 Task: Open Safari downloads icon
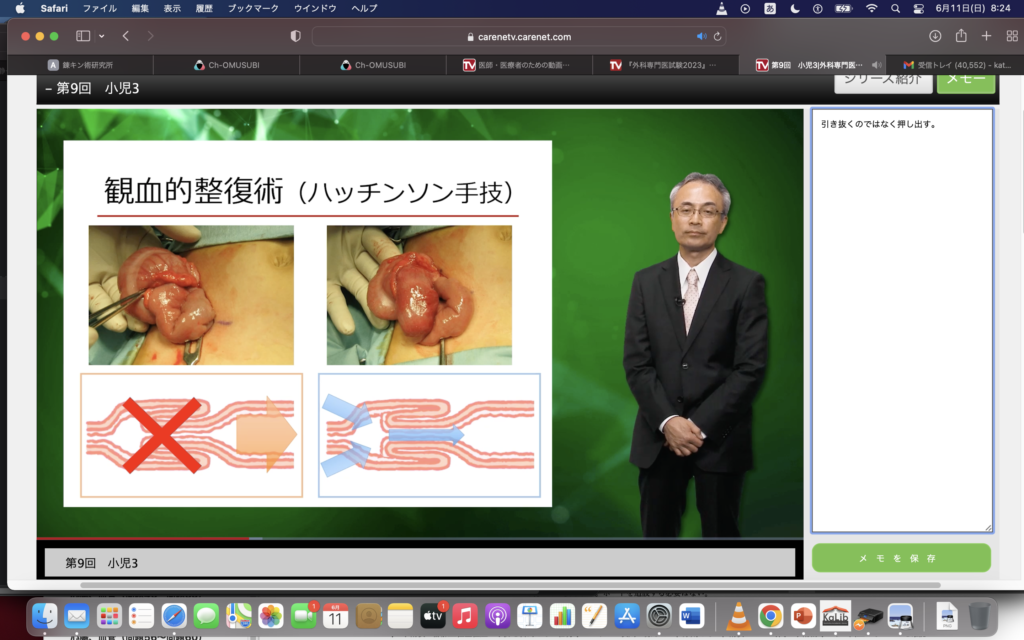(x=935, y=36)
